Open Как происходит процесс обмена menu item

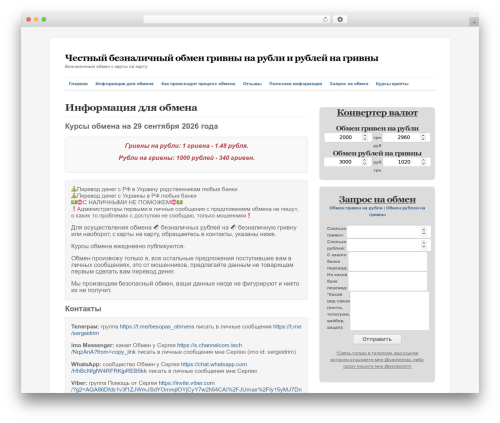(198, 84)
